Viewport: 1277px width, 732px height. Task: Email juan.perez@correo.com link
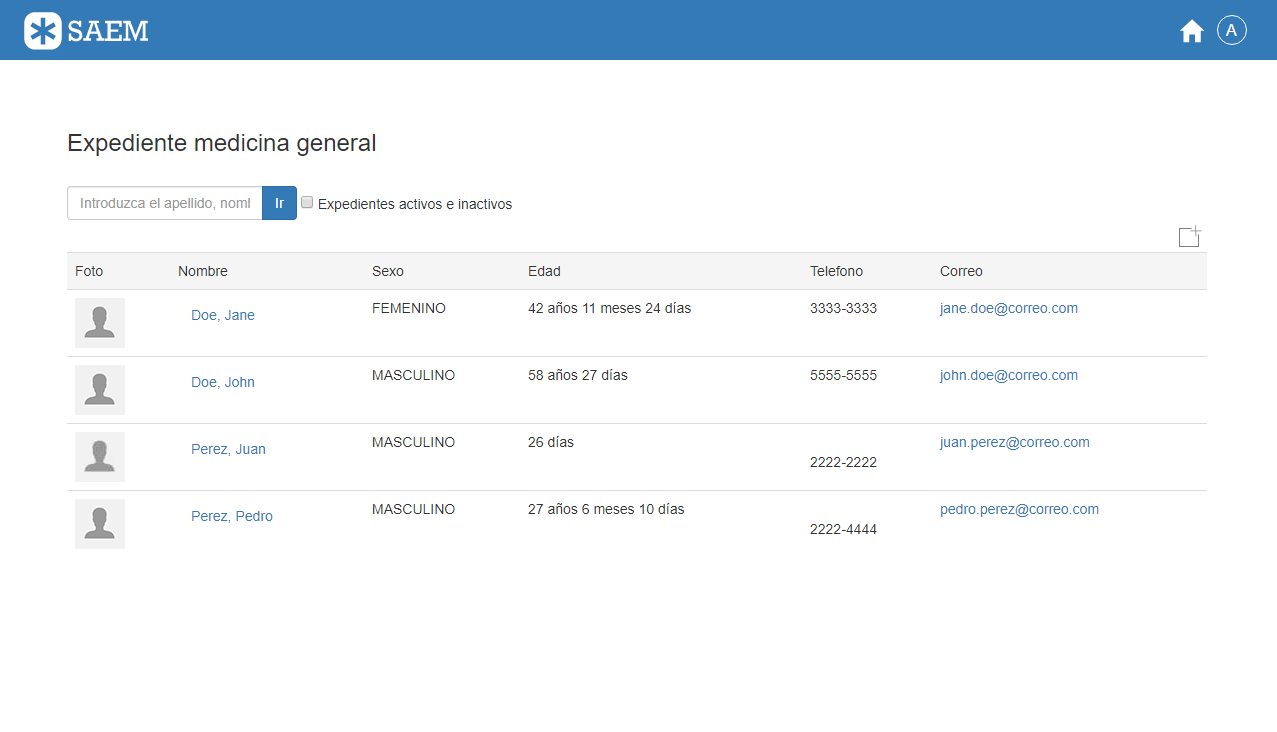(1015, 442)
